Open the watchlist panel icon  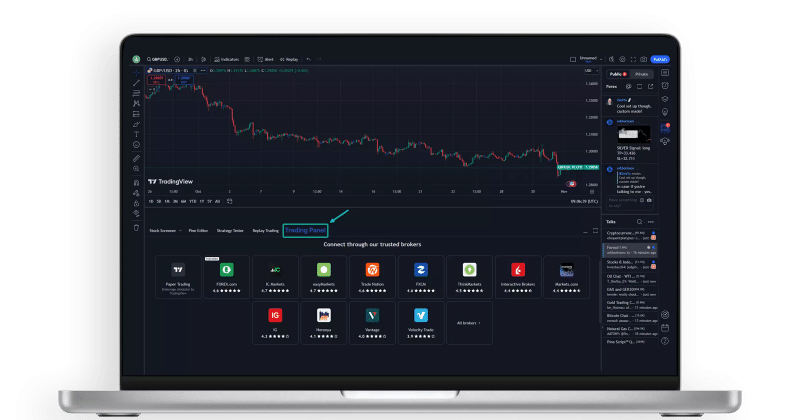pyautogui.click(x=665, y=73)
